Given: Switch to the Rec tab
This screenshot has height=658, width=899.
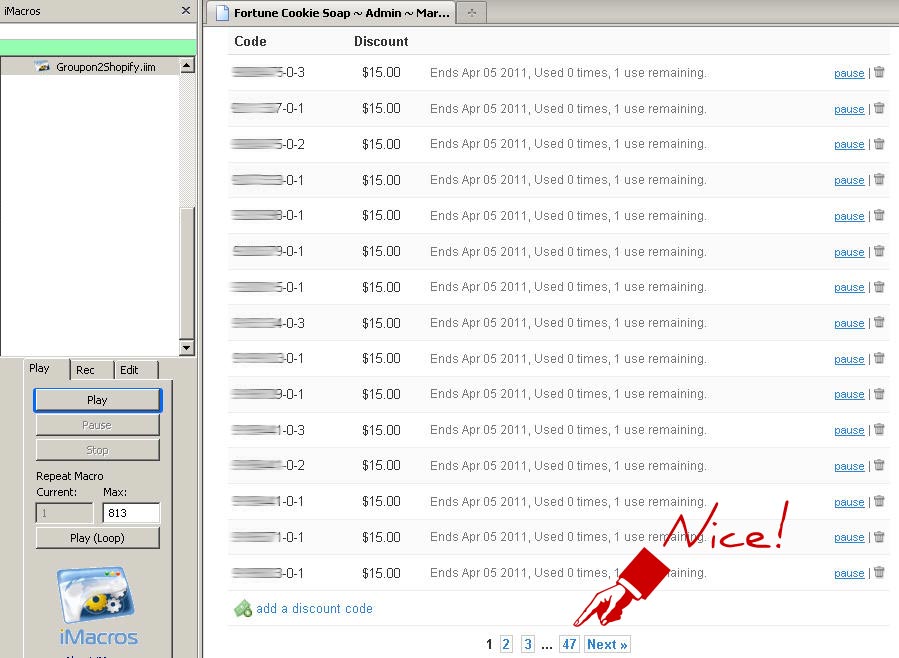Looking at the screenshot, I should 86,370.
